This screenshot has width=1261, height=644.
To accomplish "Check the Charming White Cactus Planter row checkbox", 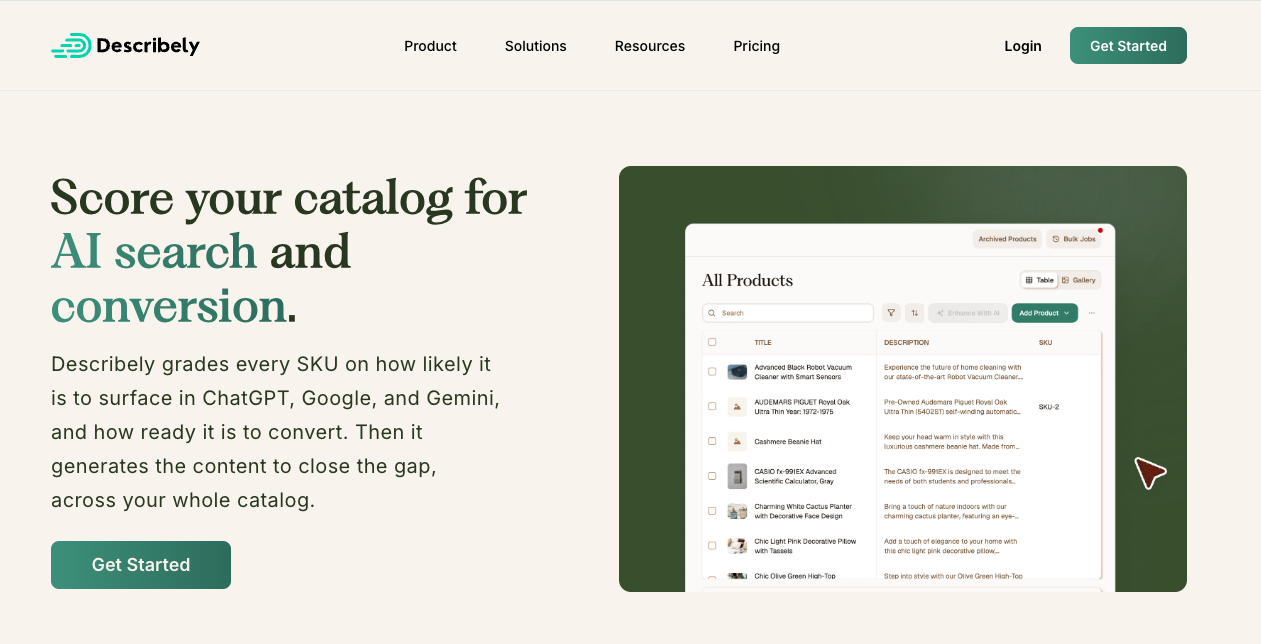I will pos(712,511).
